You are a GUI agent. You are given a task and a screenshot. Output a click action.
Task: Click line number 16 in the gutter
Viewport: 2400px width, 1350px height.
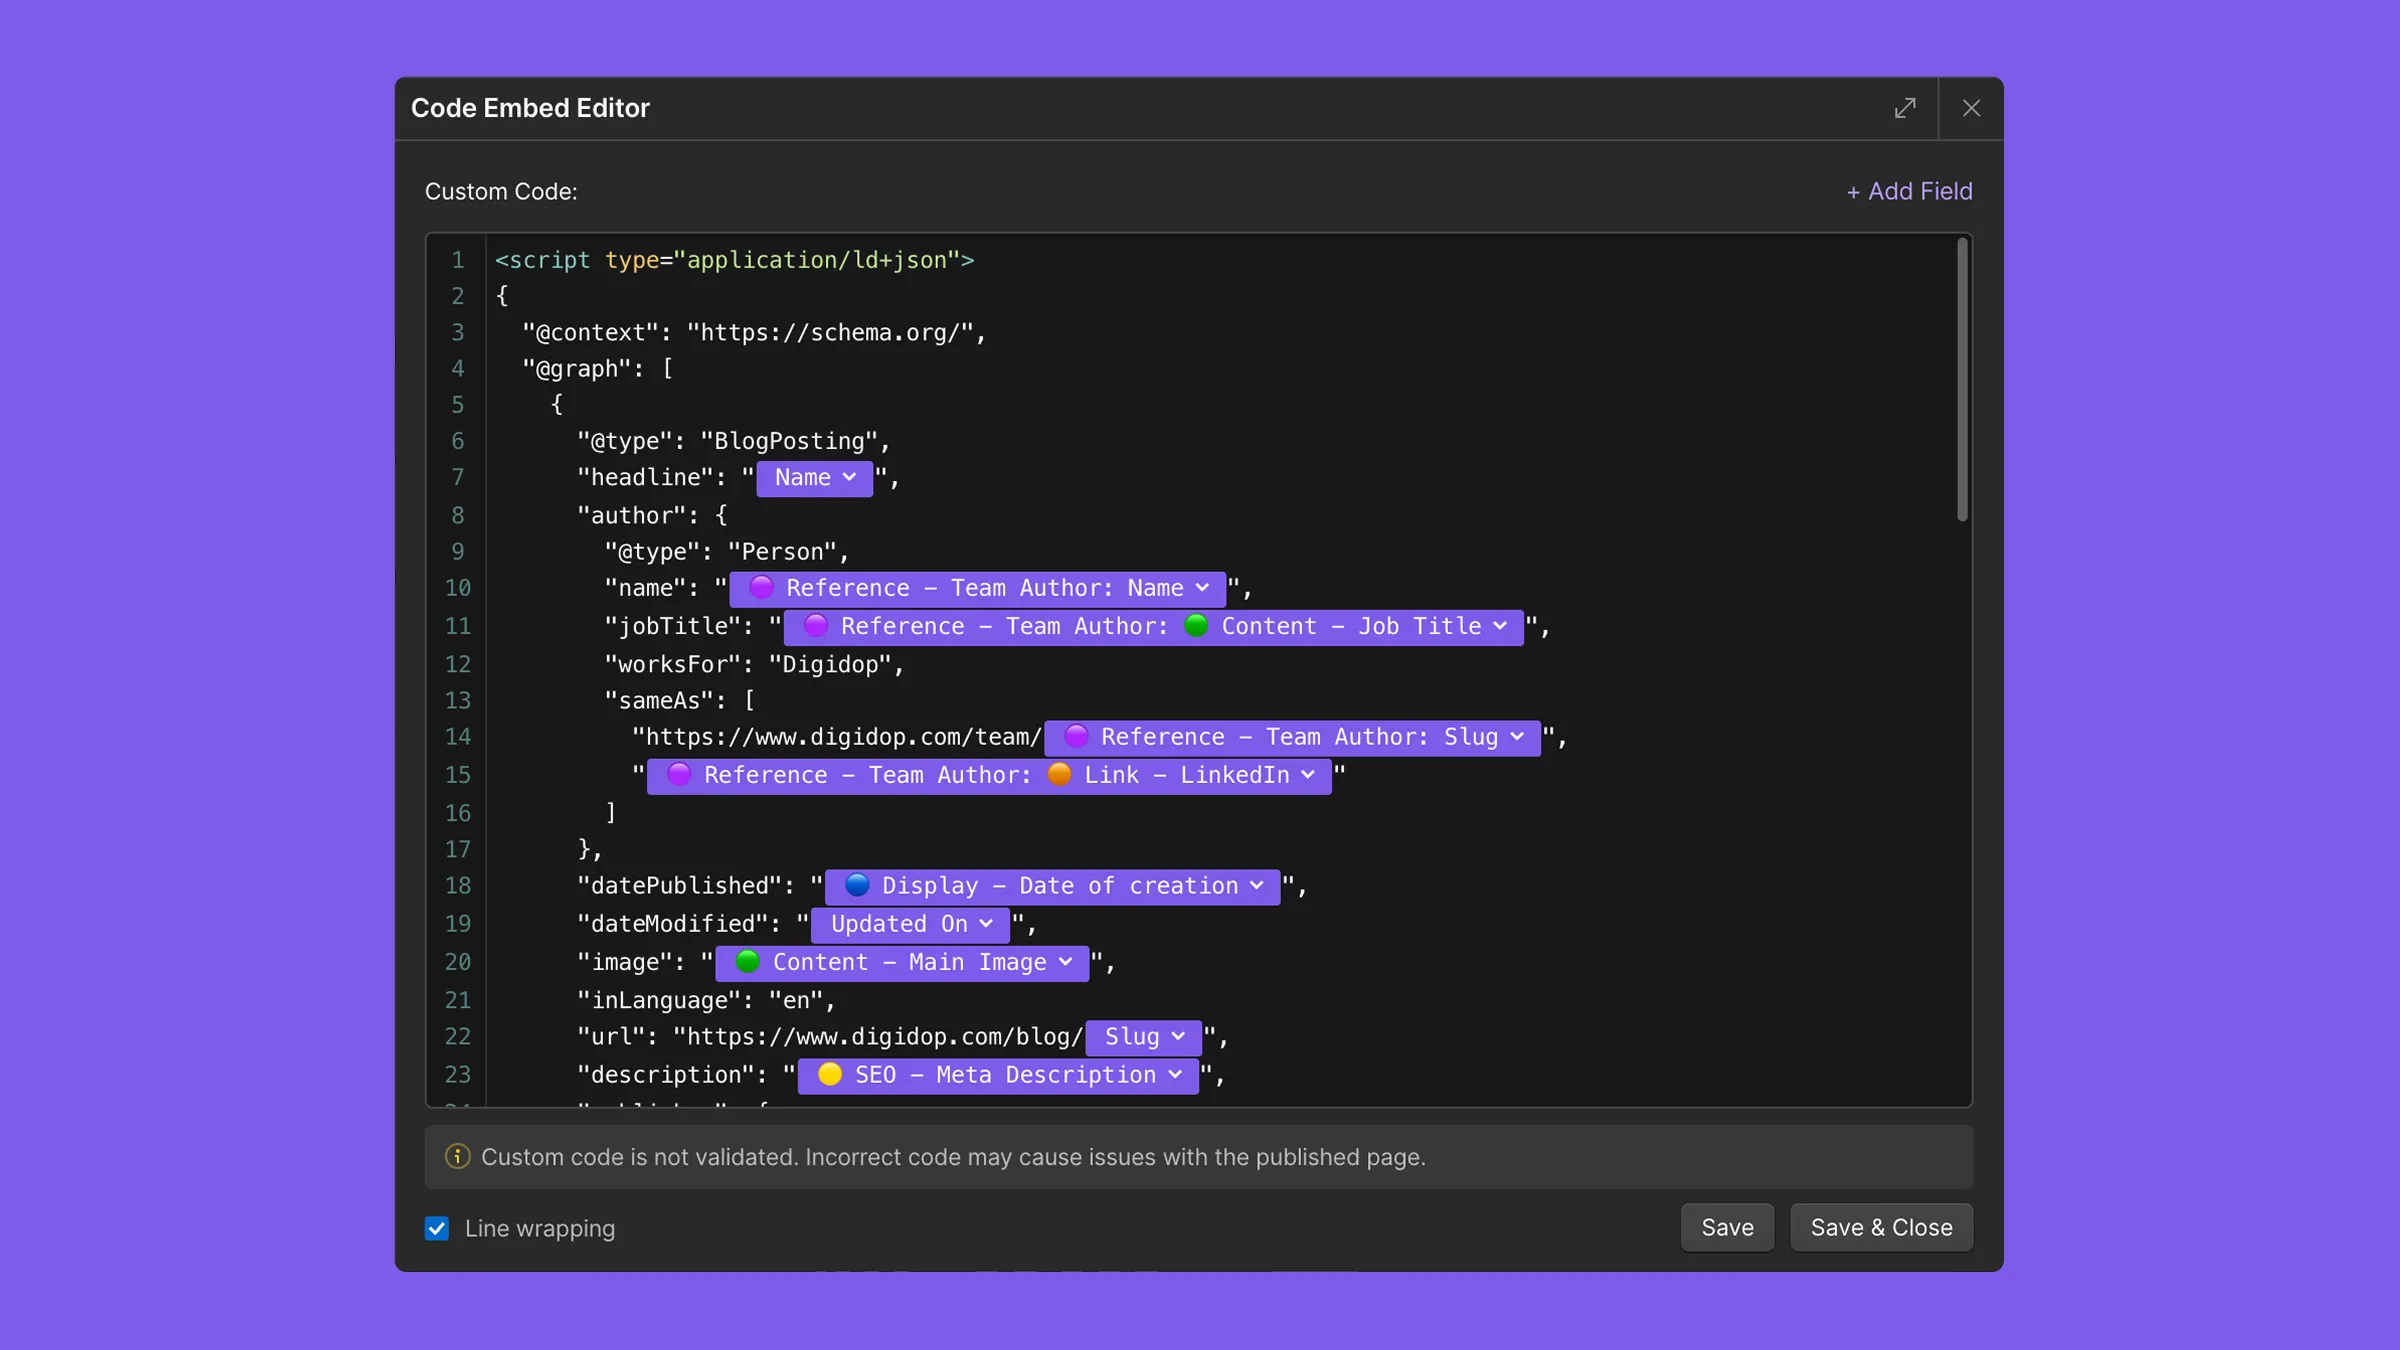tap(457, 813)
